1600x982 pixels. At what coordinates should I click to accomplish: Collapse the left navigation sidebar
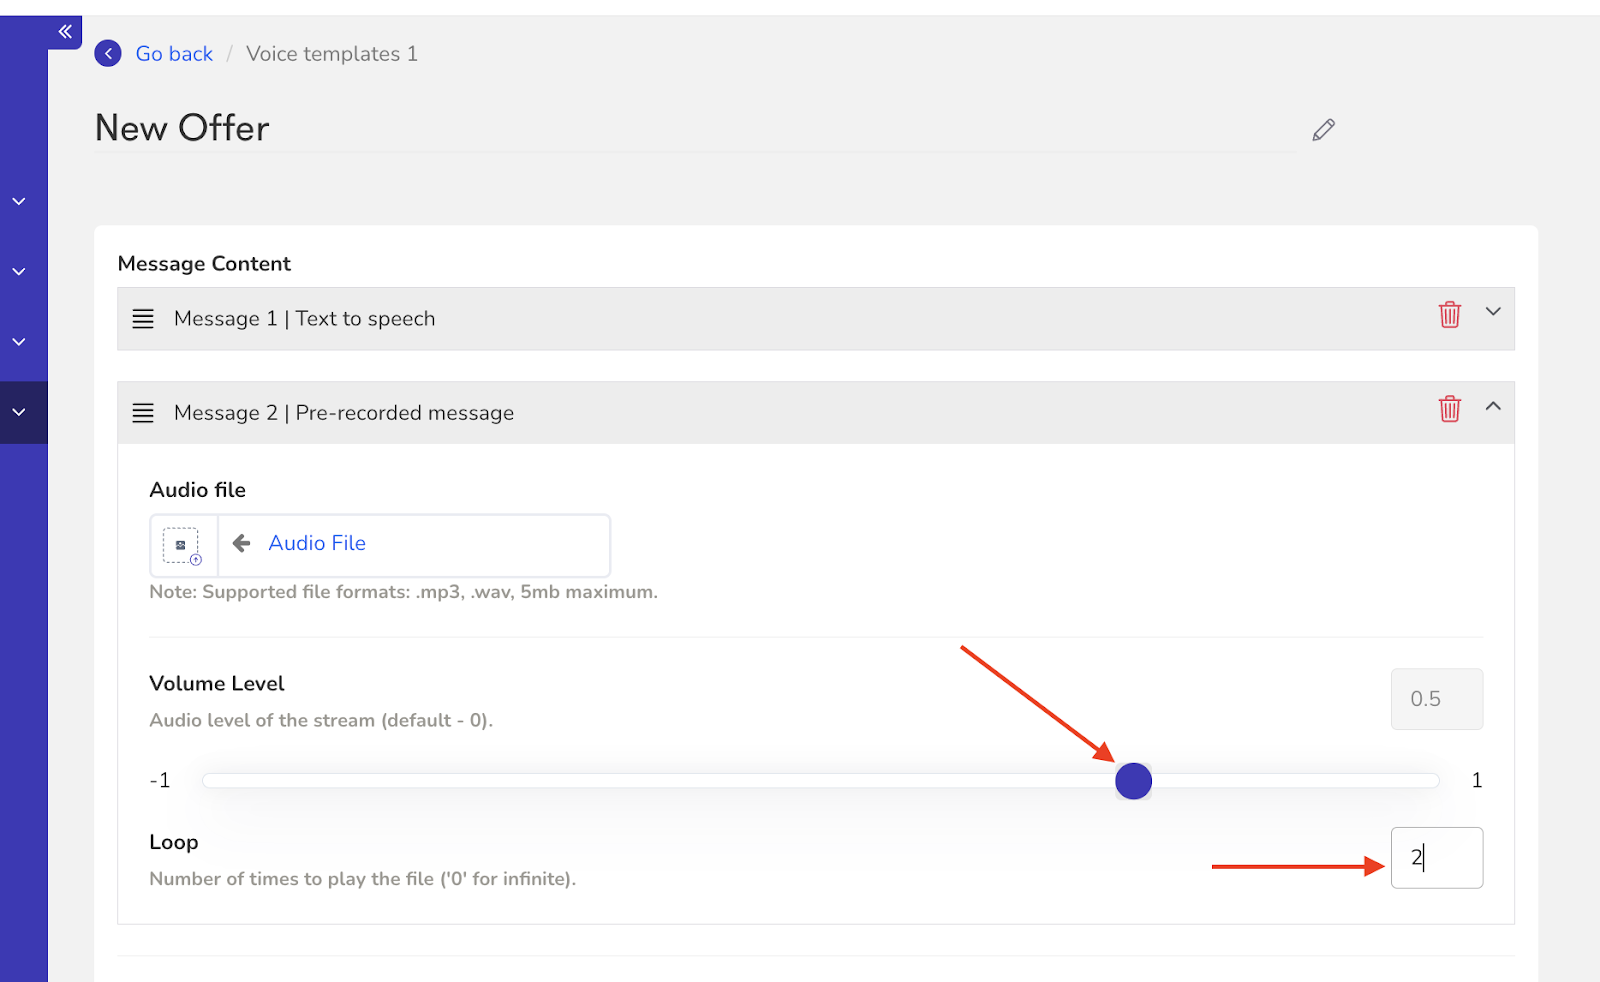(66, 31)
